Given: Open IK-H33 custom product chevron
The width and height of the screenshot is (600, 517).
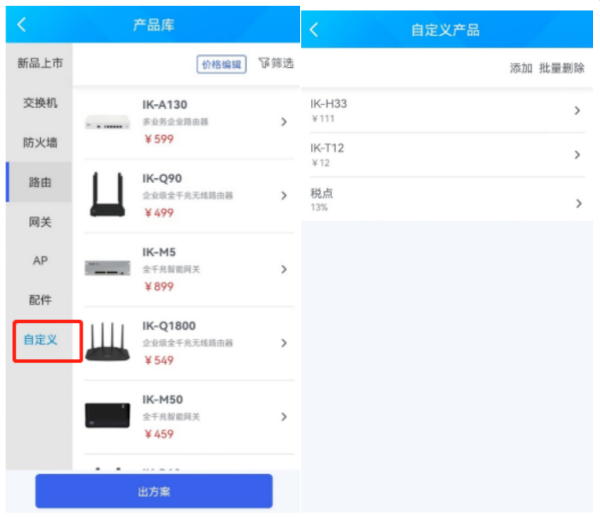Looking at the screenshot, I should [x=577, y=111].
